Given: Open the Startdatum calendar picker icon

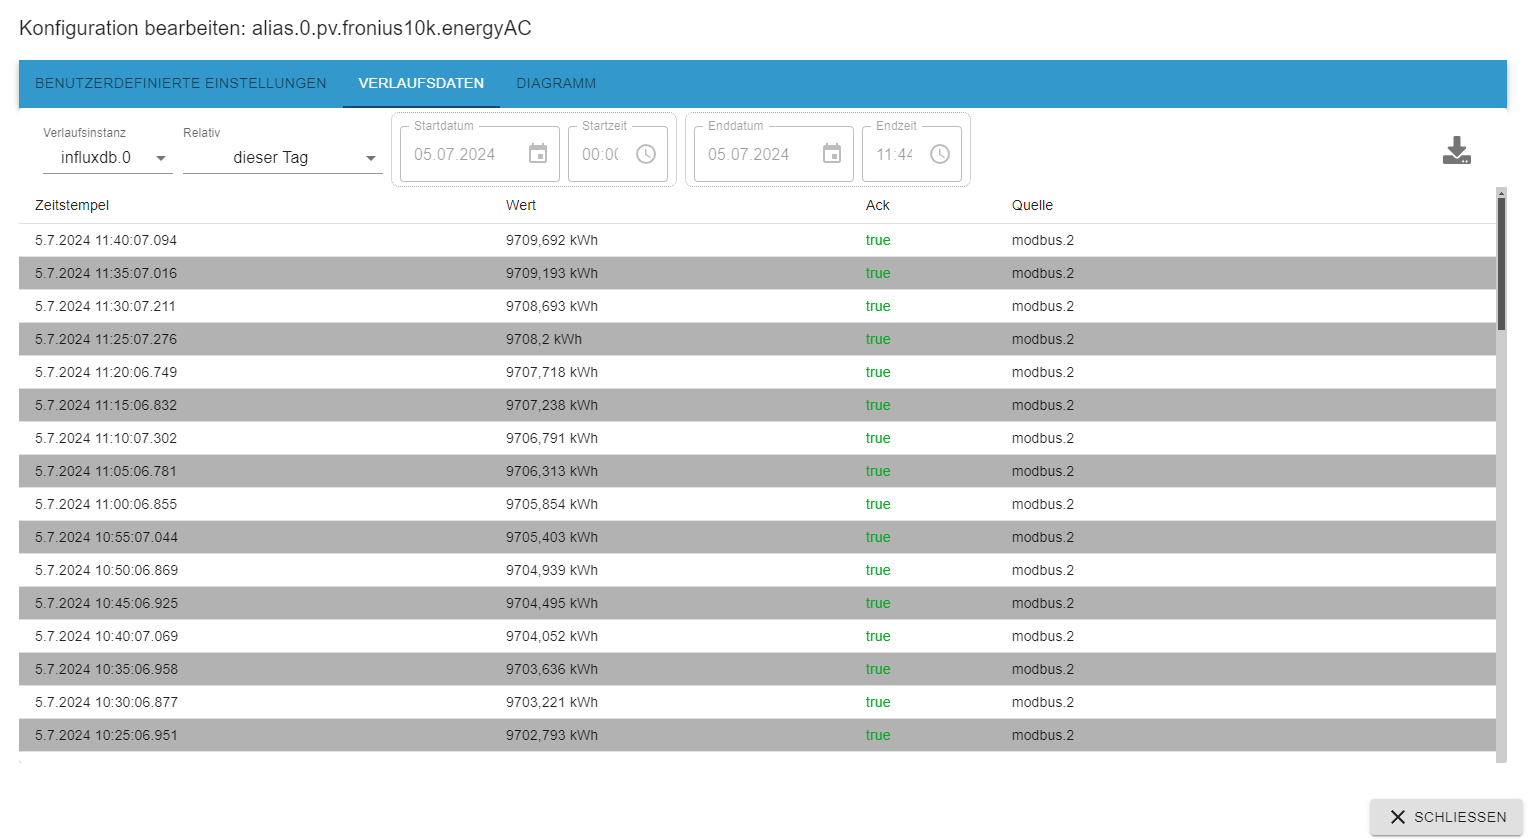Looking at the screenshot, I should pyautogui.click(x=538, y=154).
